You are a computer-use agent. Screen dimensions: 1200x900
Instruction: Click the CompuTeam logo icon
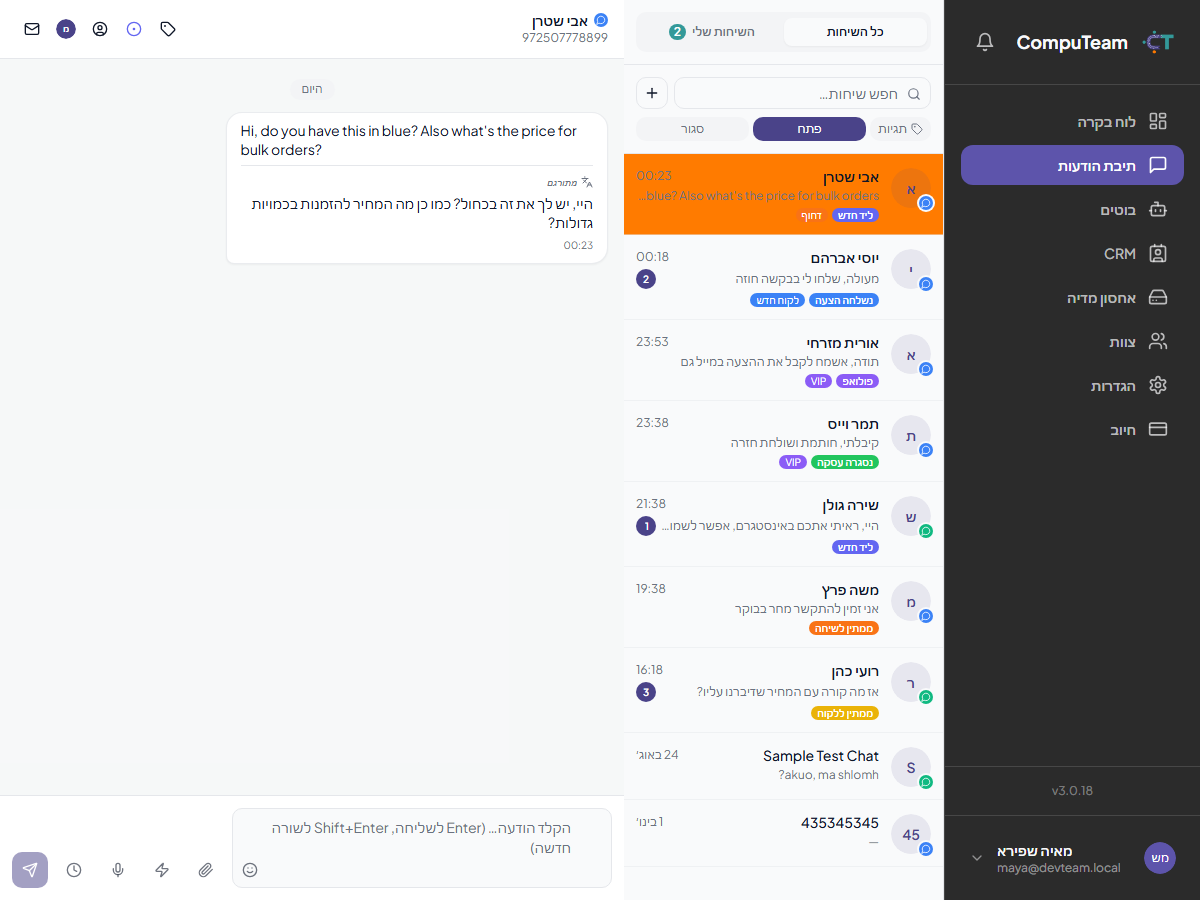(1158, 42)
